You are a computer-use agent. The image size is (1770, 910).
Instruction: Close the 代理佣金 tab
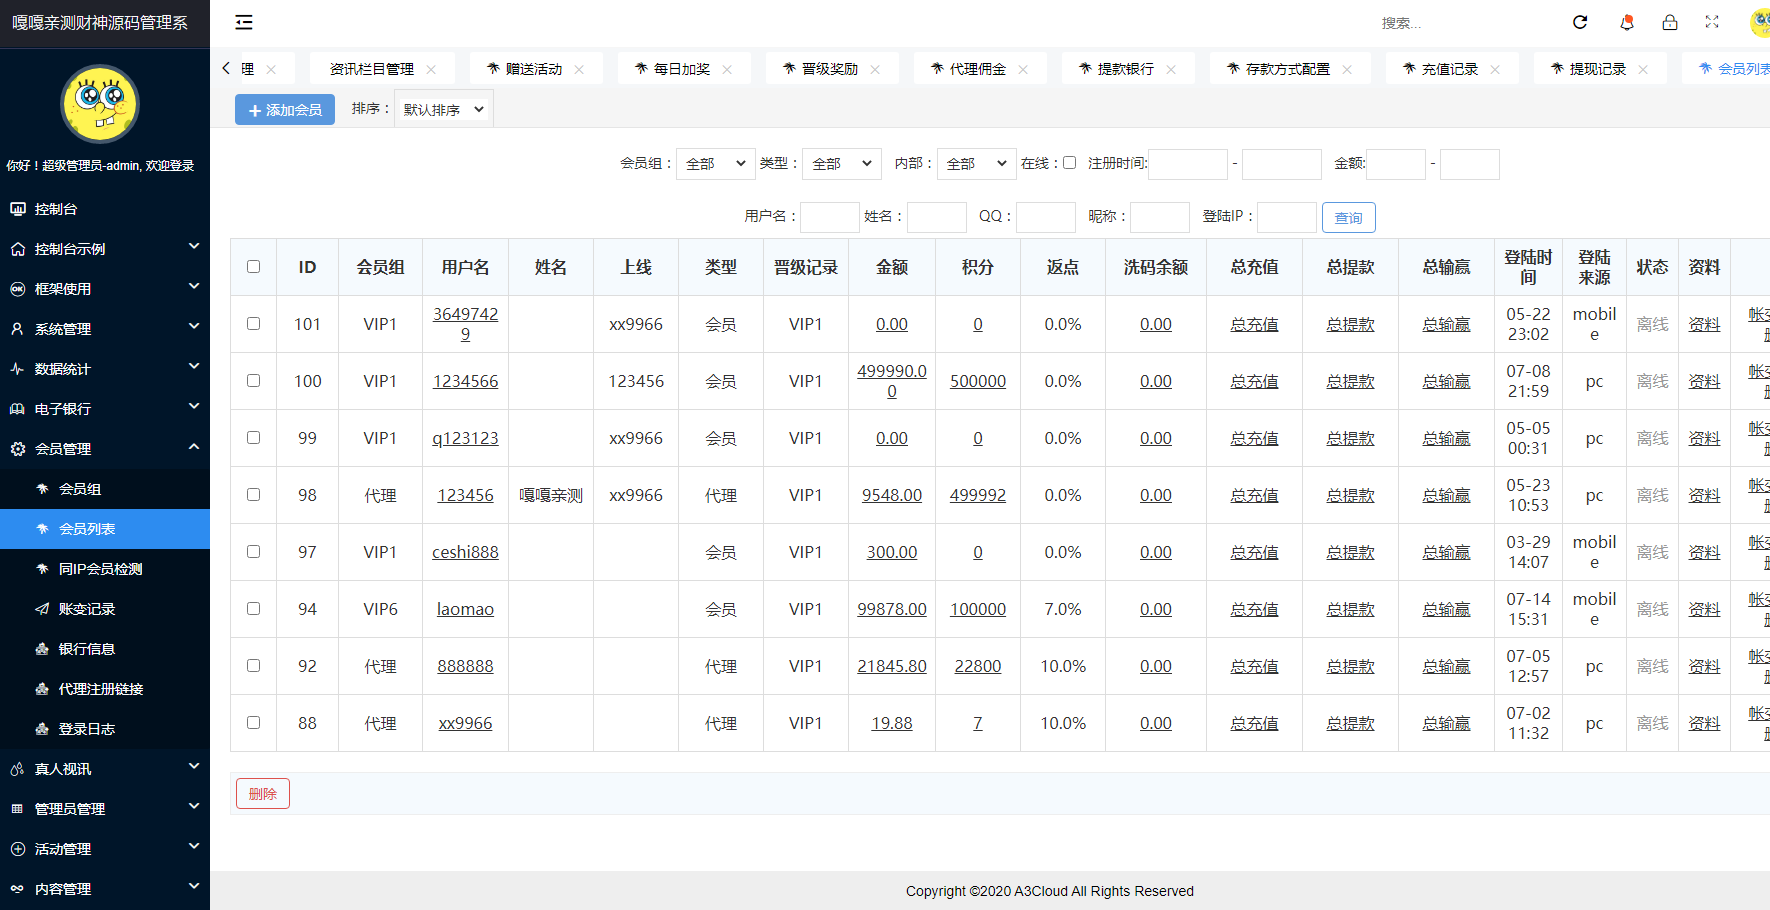[x=1023, y=69]
